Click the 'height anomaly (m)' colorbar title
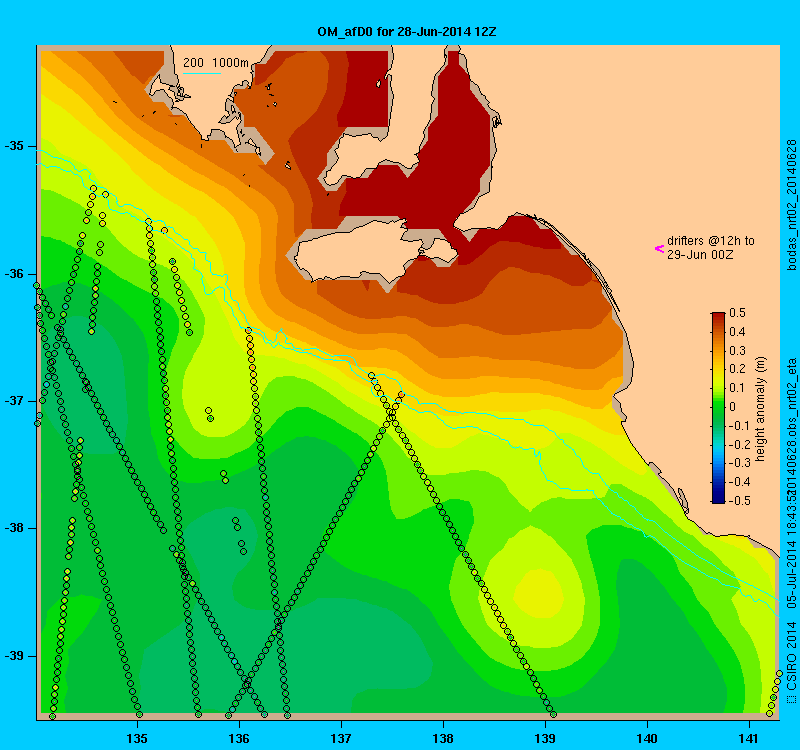The width and height of the screenshot is (800, 750). tap(760, 409)
